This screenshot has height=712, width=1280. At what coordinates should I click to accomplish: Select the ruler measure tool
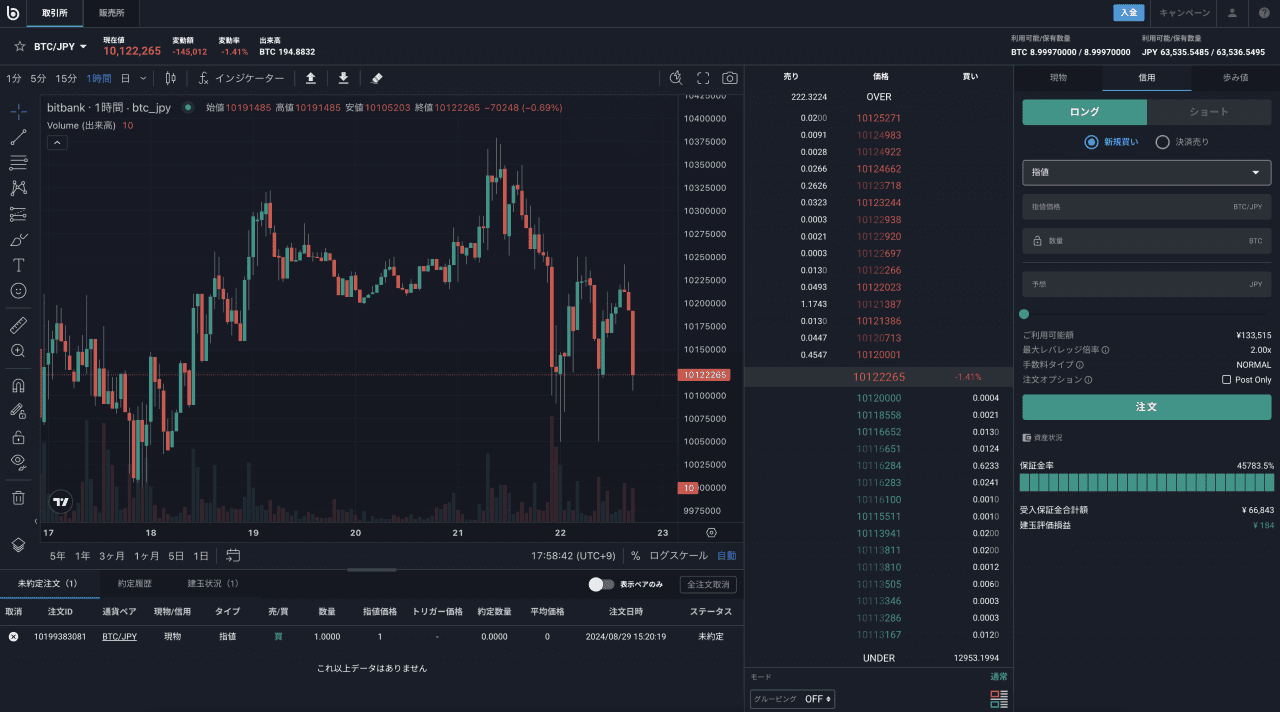pos(18,325)
